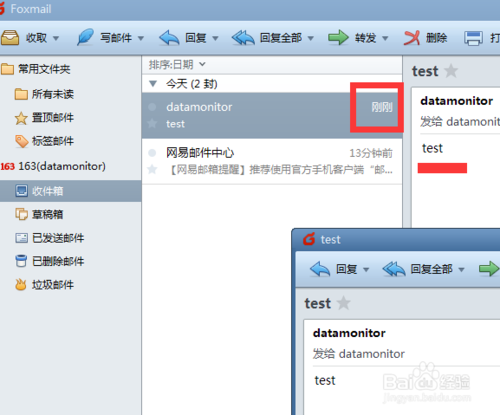Viewport: 500px width, 415px height.
Task: Click the 删除 delete red X icon
Action: point(412,38)
